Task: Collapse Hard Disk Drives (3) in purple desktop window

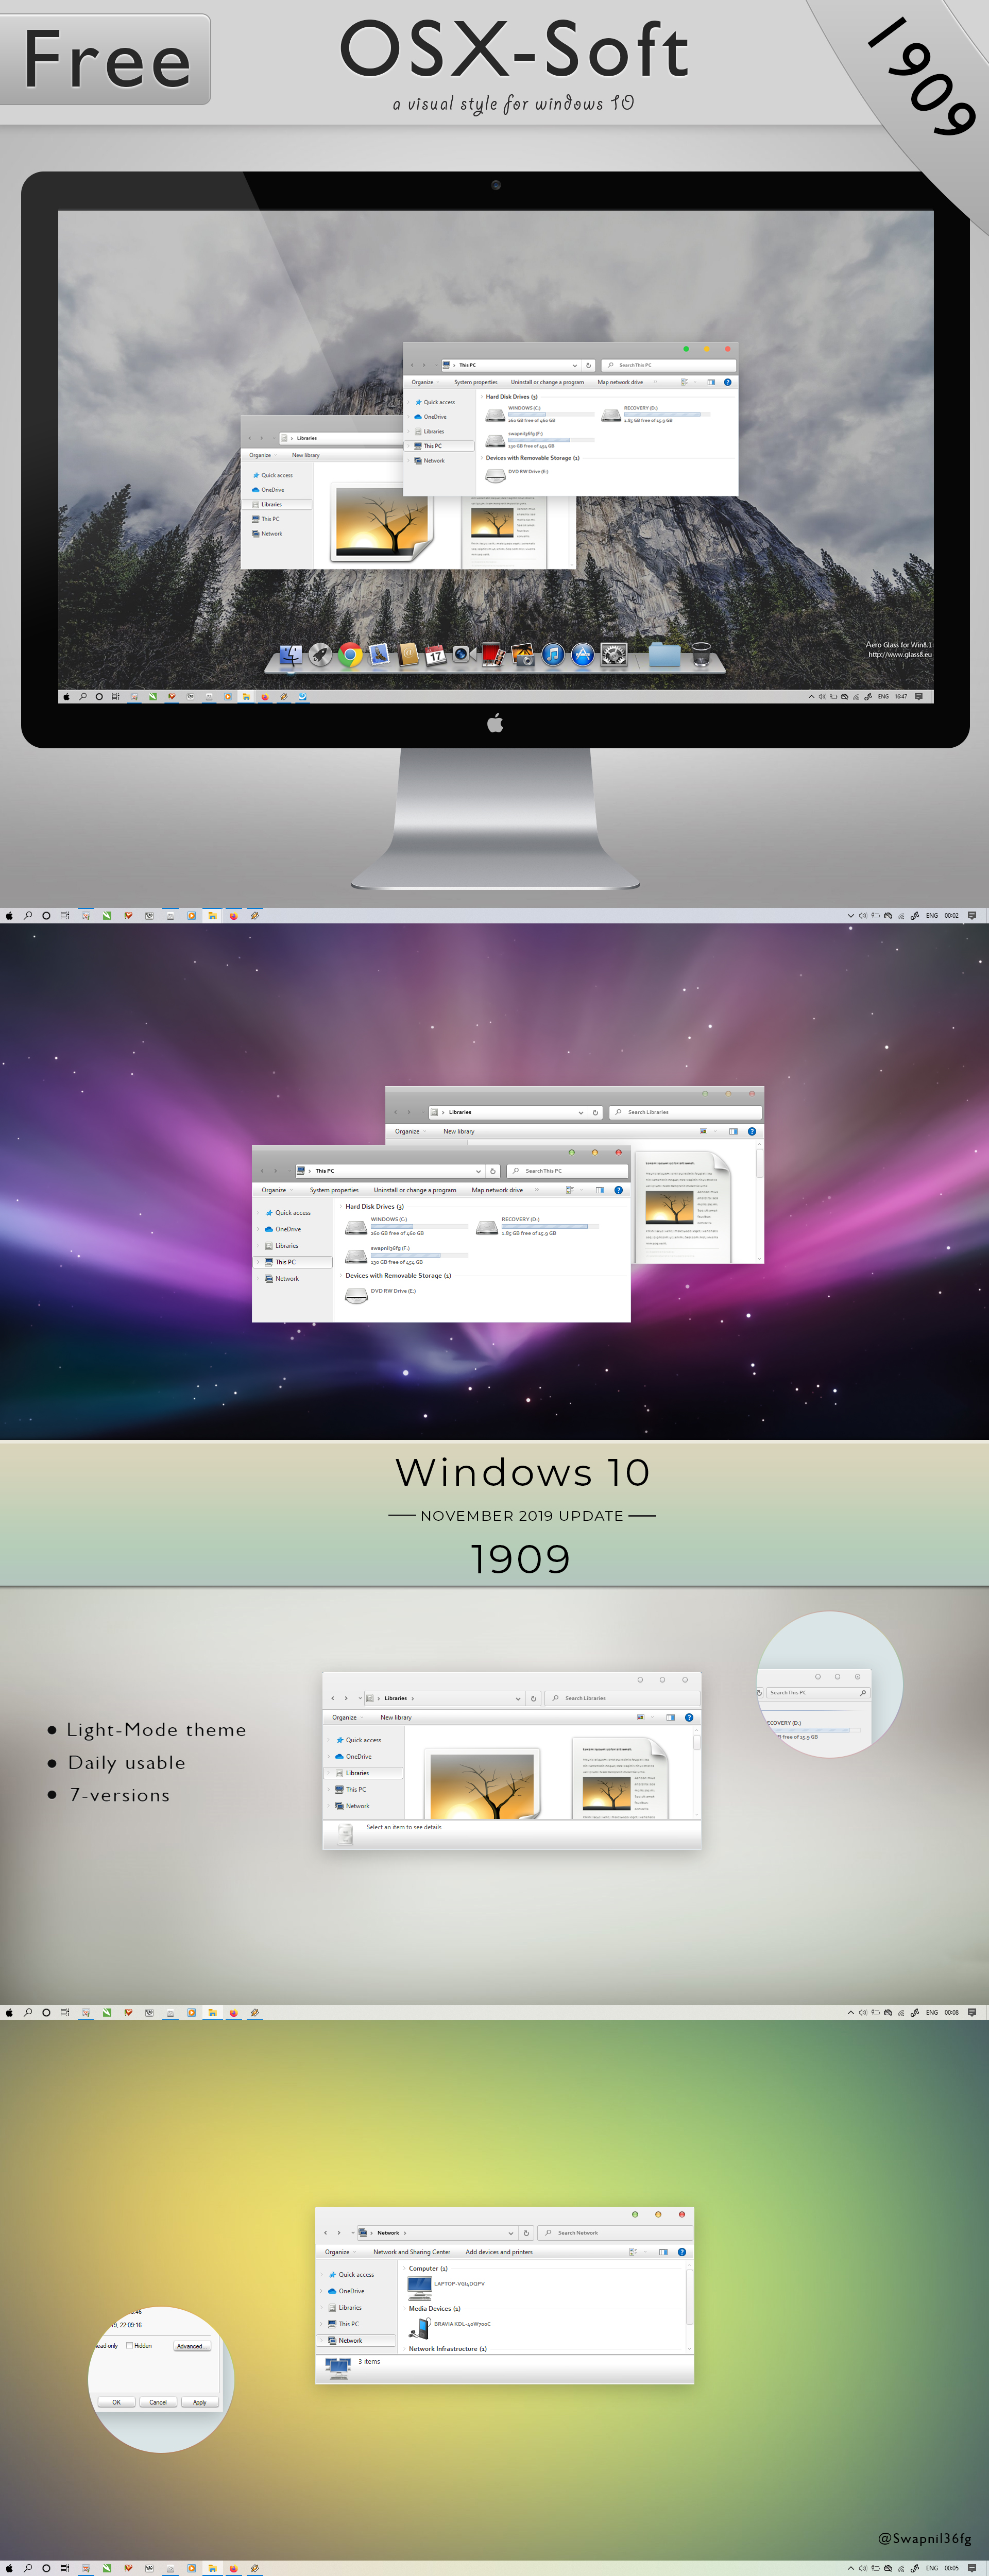Action: (341, 1207)
